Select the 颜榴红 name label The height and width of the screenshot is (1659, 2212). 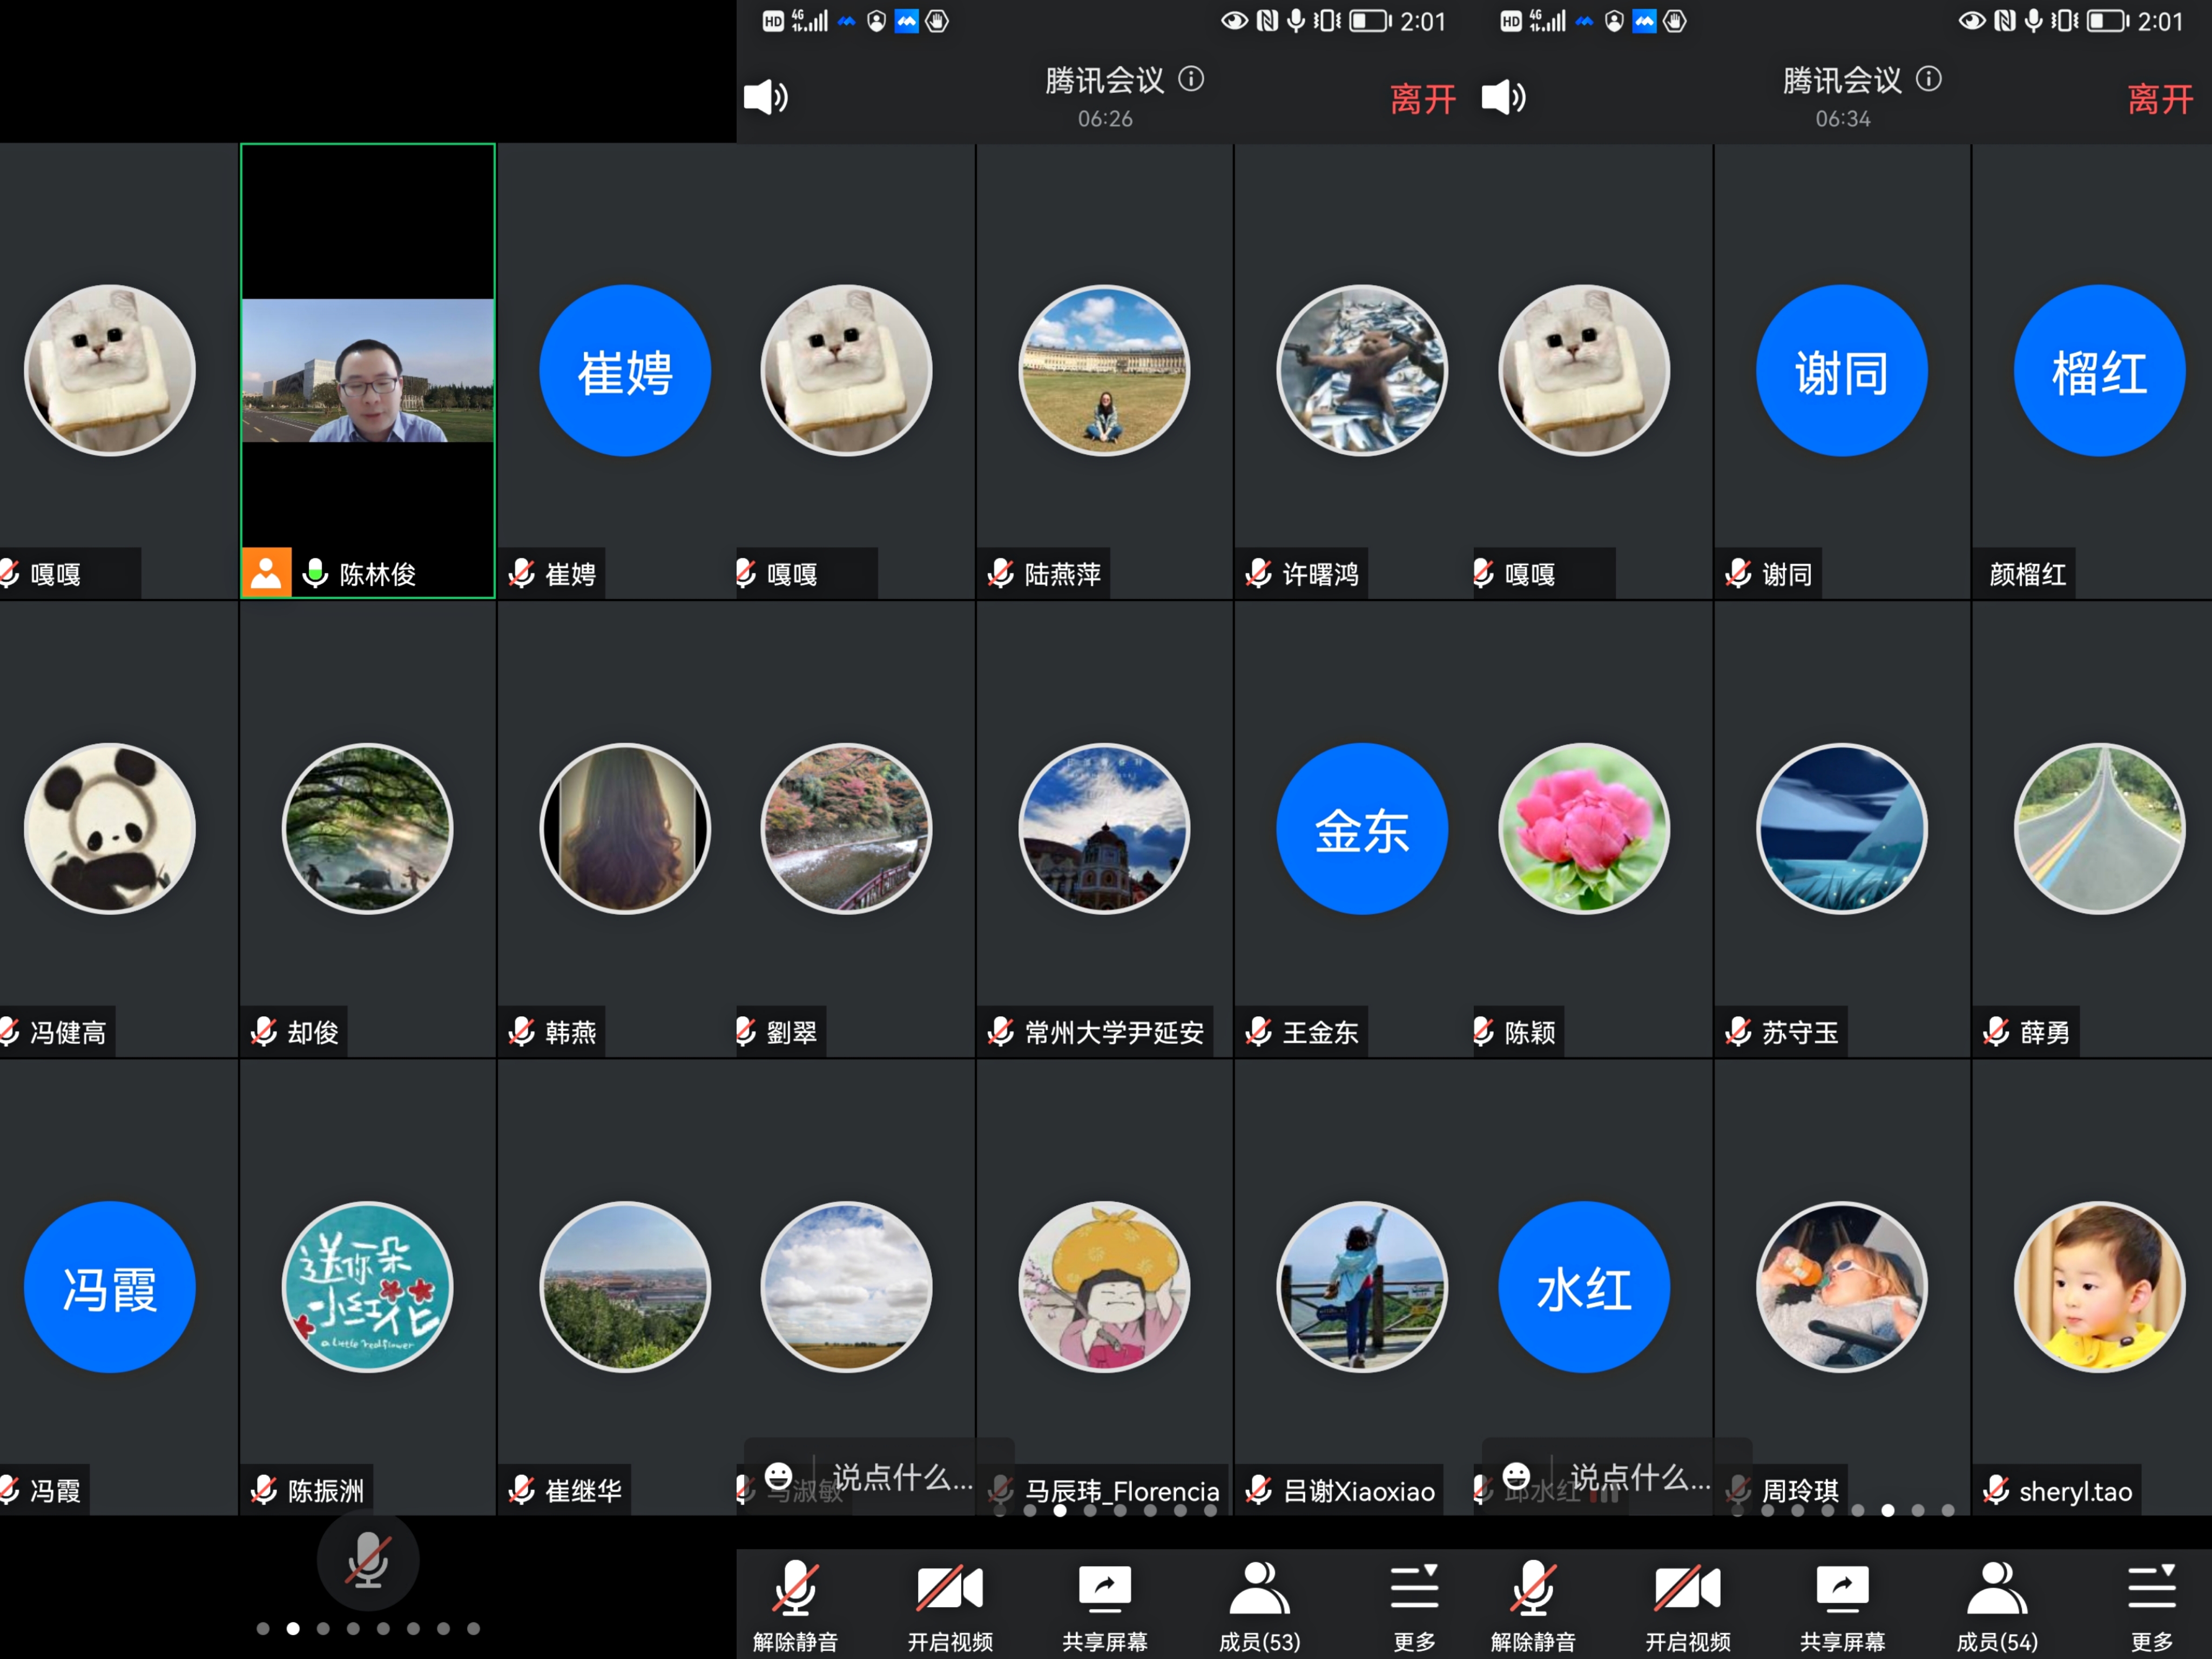click(2027, 574)
